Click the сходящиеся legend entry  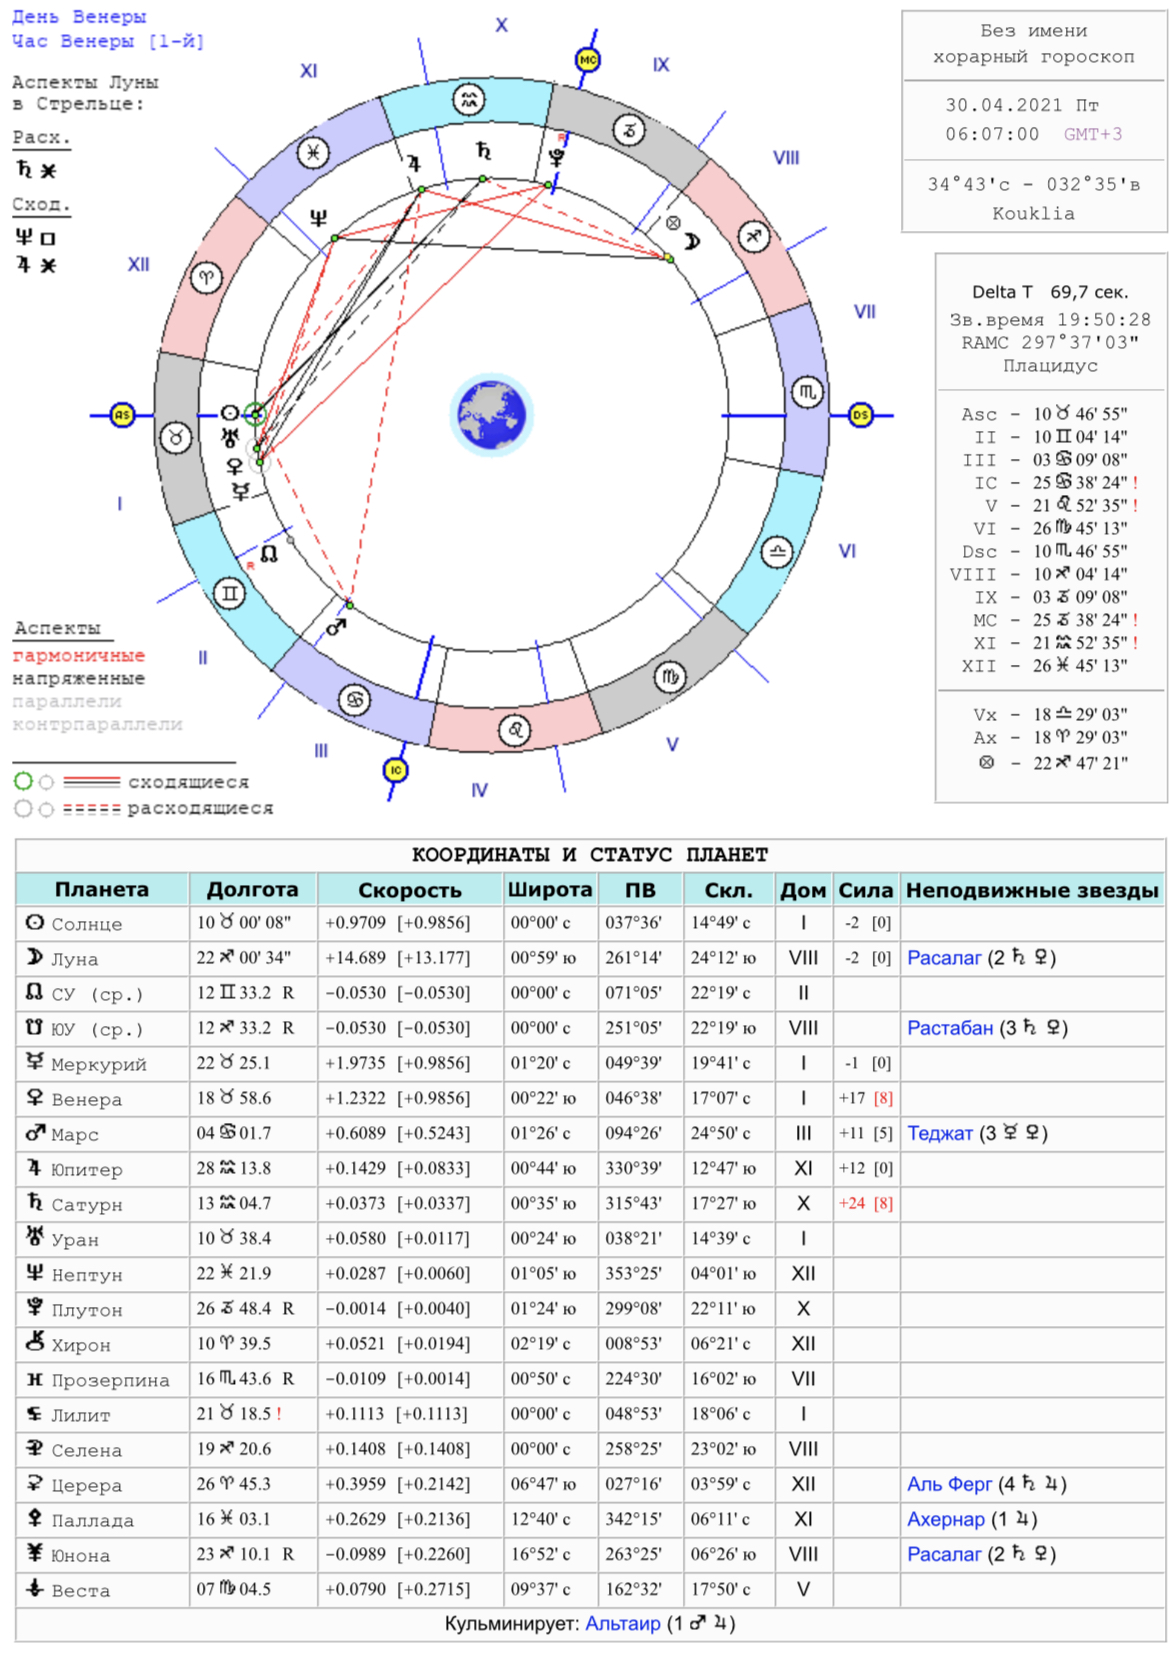(x=188, y=782)
